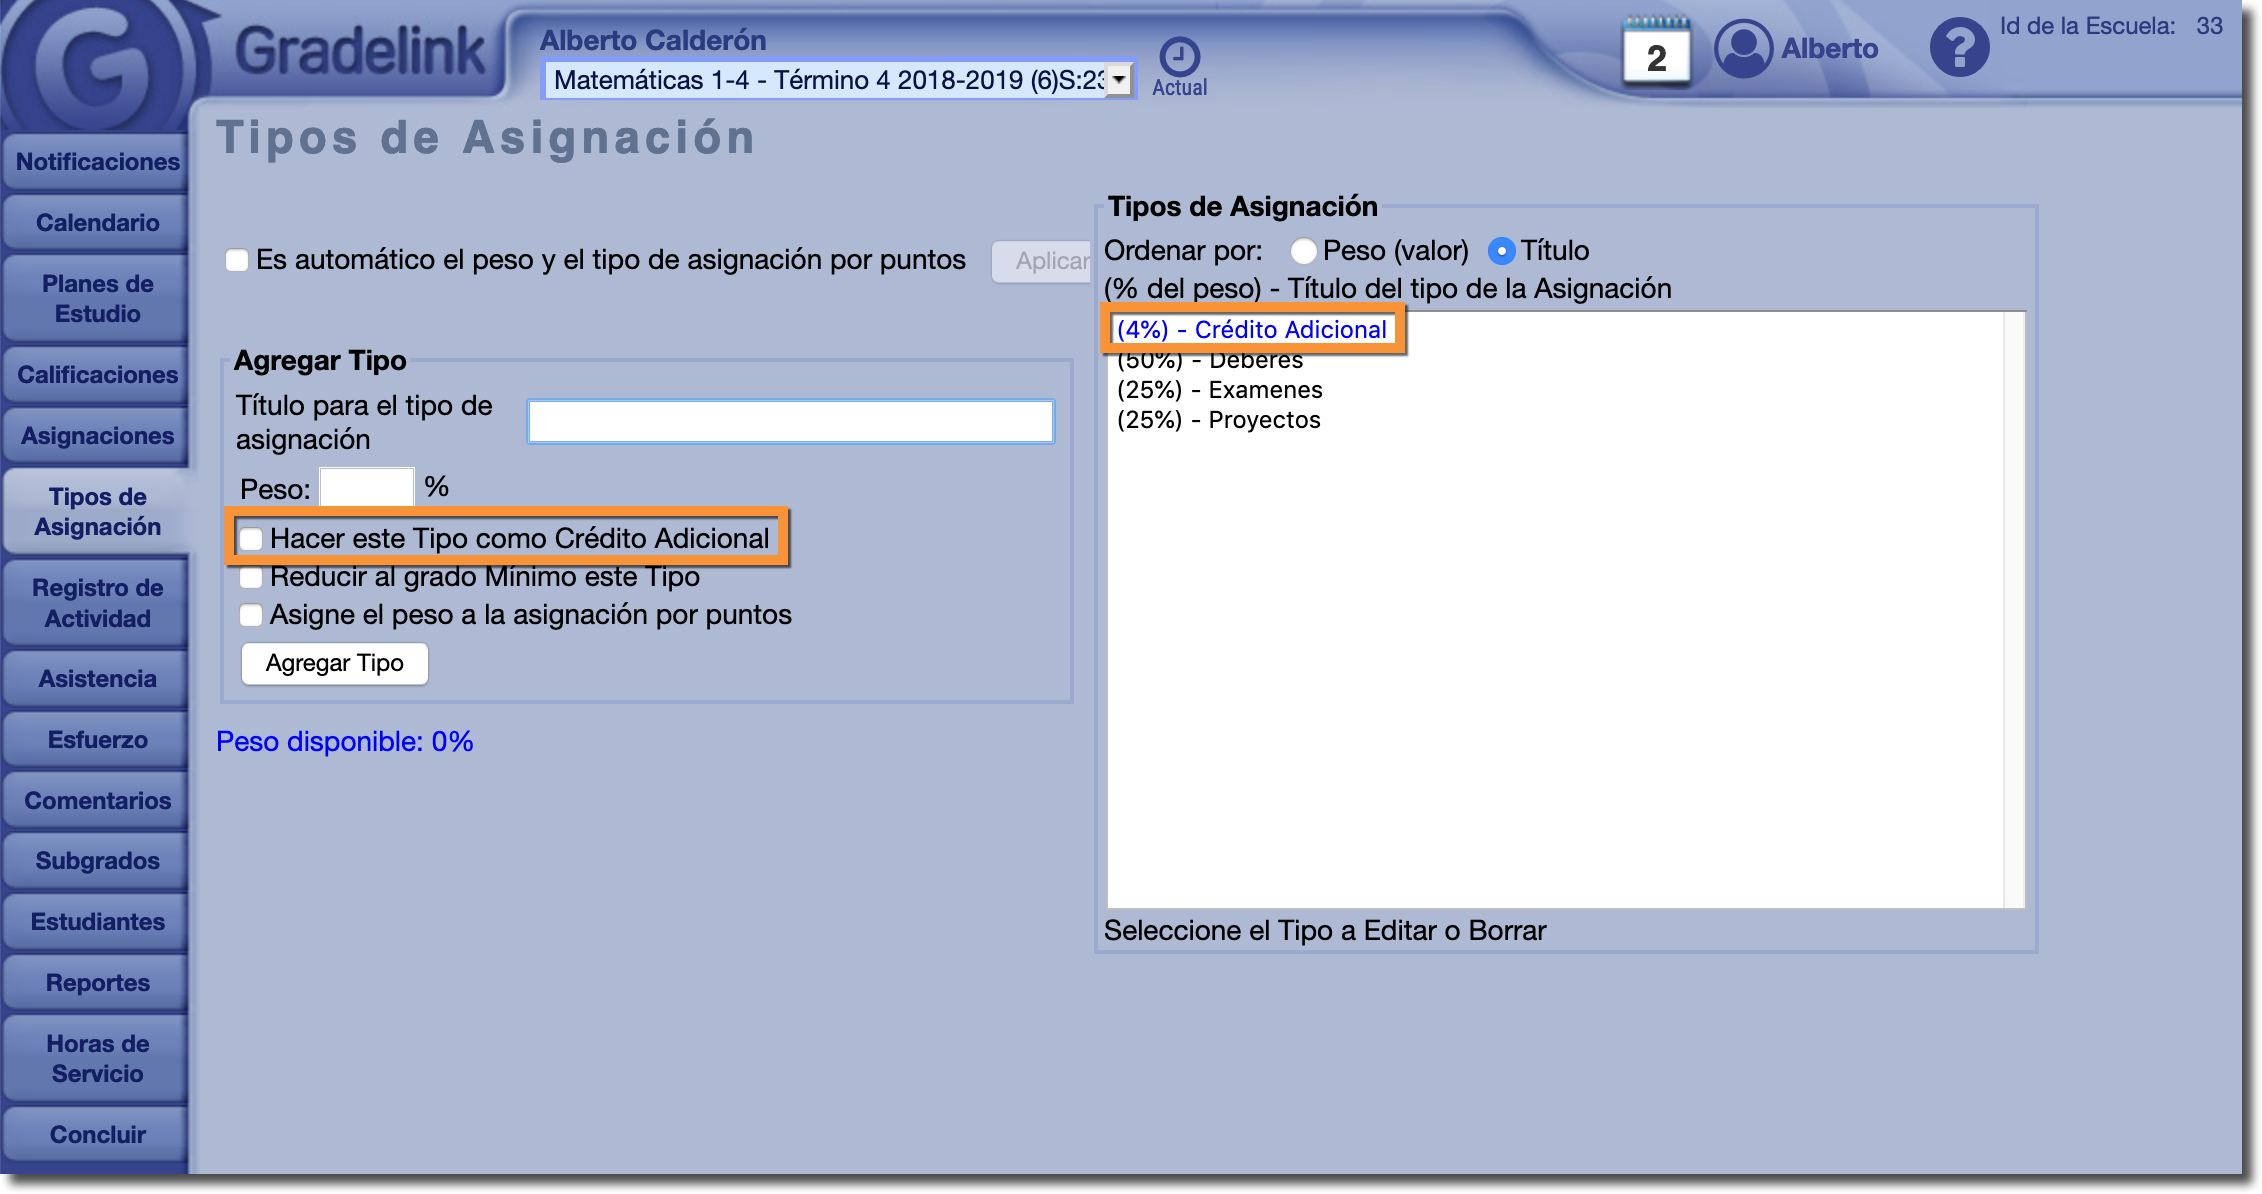Open Calificaciones in the sidebar
Image resolution: width=2262 pixels, height=1194 pixels.
point(97,375)
